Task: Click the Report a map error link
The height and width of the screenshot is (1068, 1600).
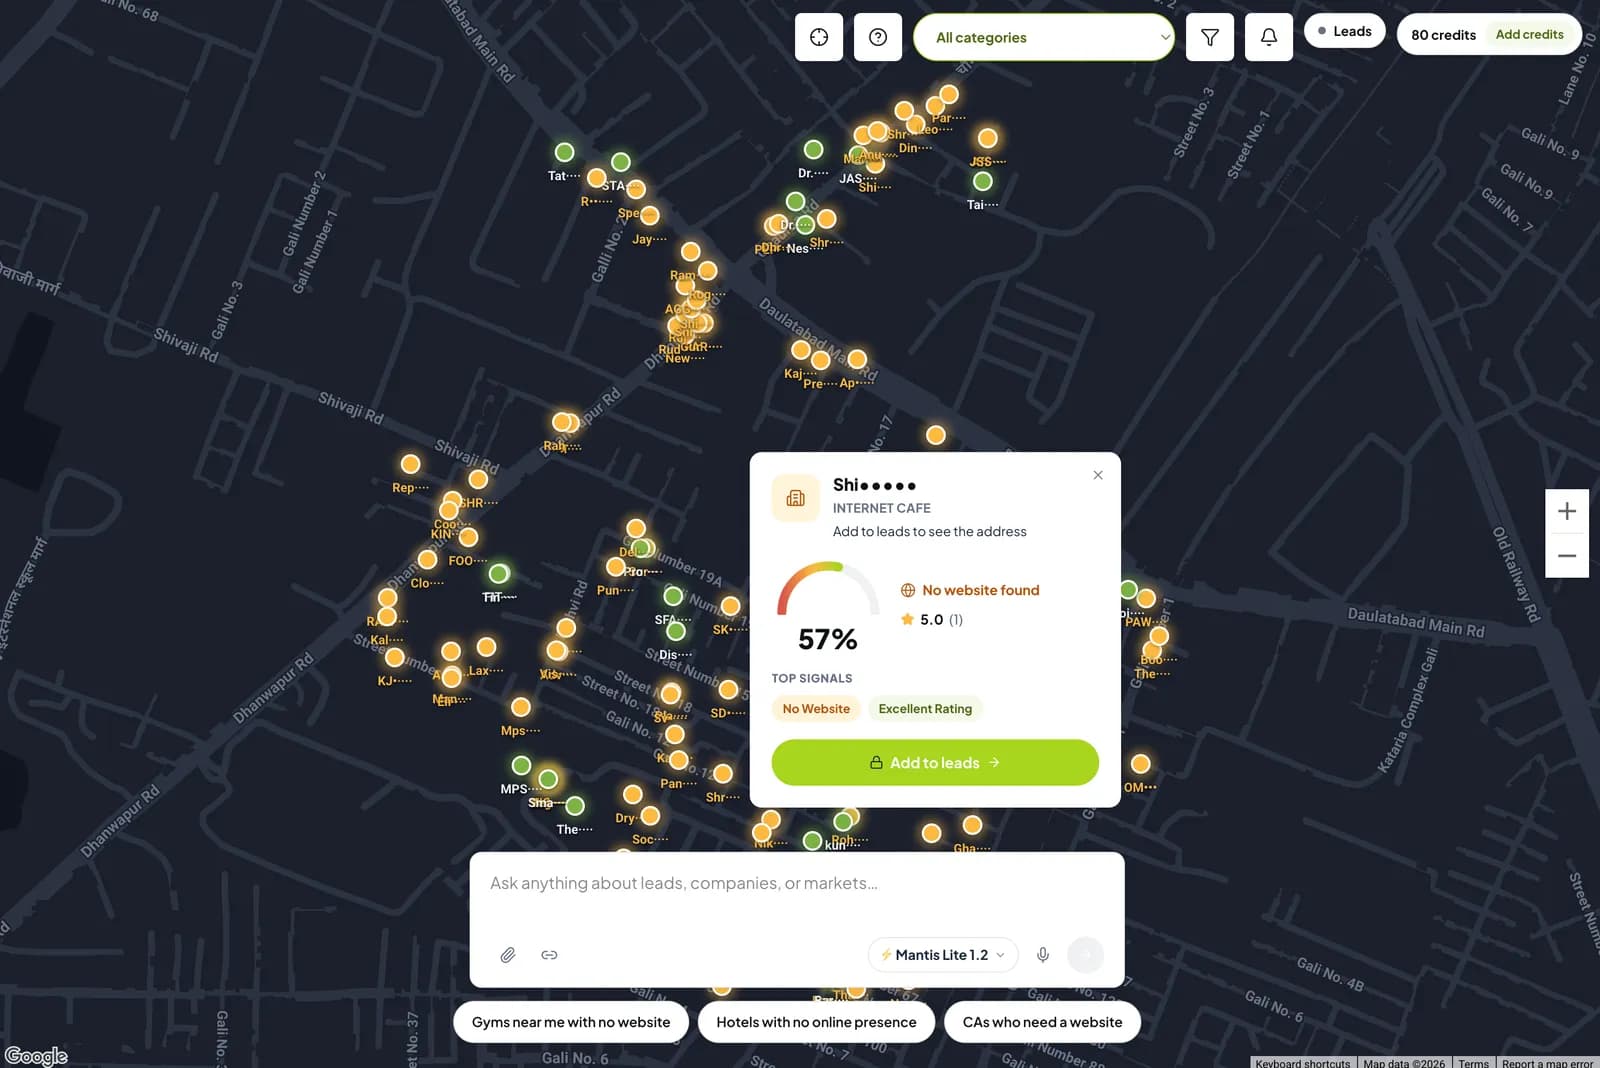Action: [1547, 1063]
